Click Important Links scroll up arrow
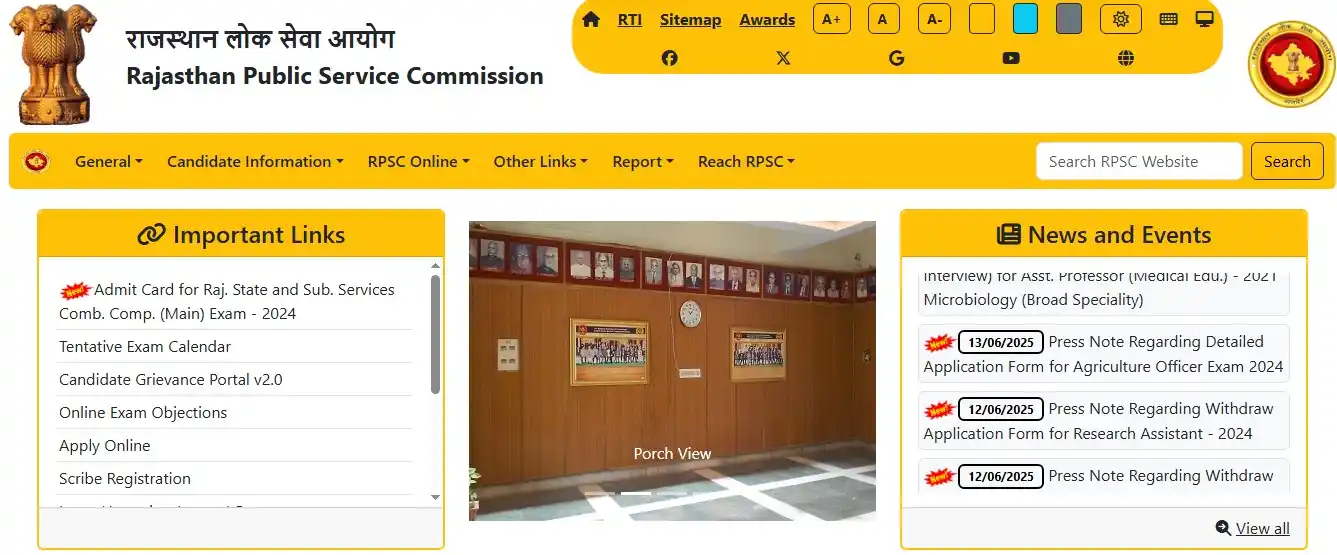 435,266
